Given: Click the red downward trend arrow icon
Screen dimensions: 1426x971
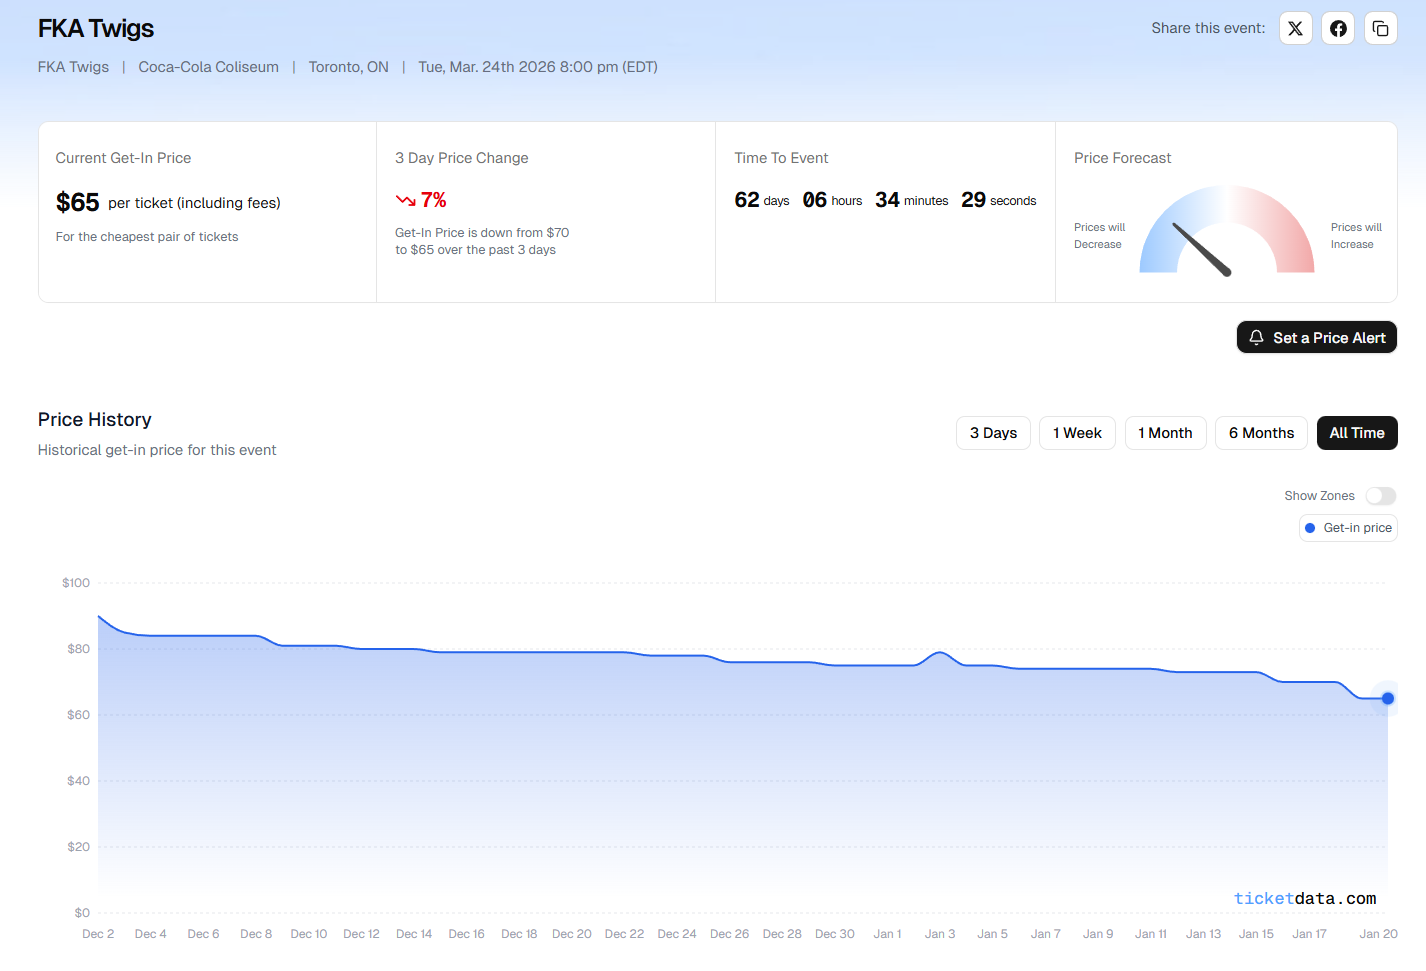Looking at the screenshot, I should pyautogui.click(x=405, y=200).
